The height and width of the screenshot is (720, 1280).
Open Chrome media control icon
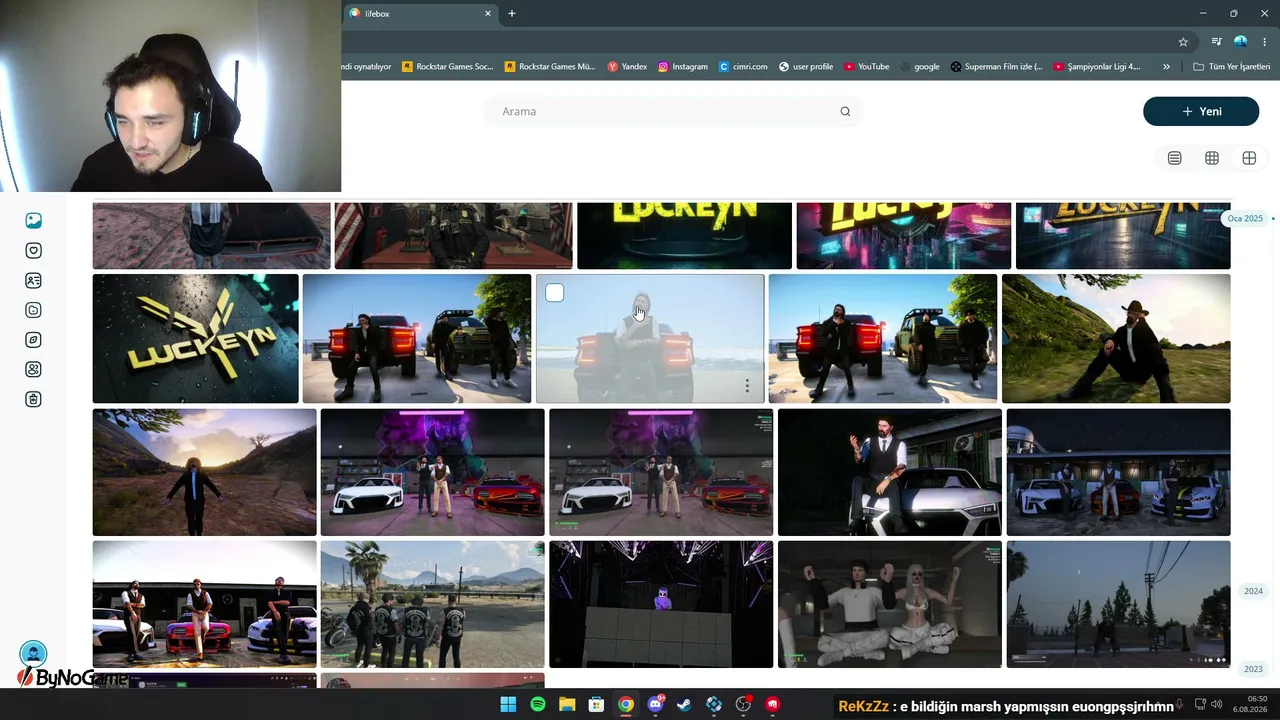[1216, 42]
